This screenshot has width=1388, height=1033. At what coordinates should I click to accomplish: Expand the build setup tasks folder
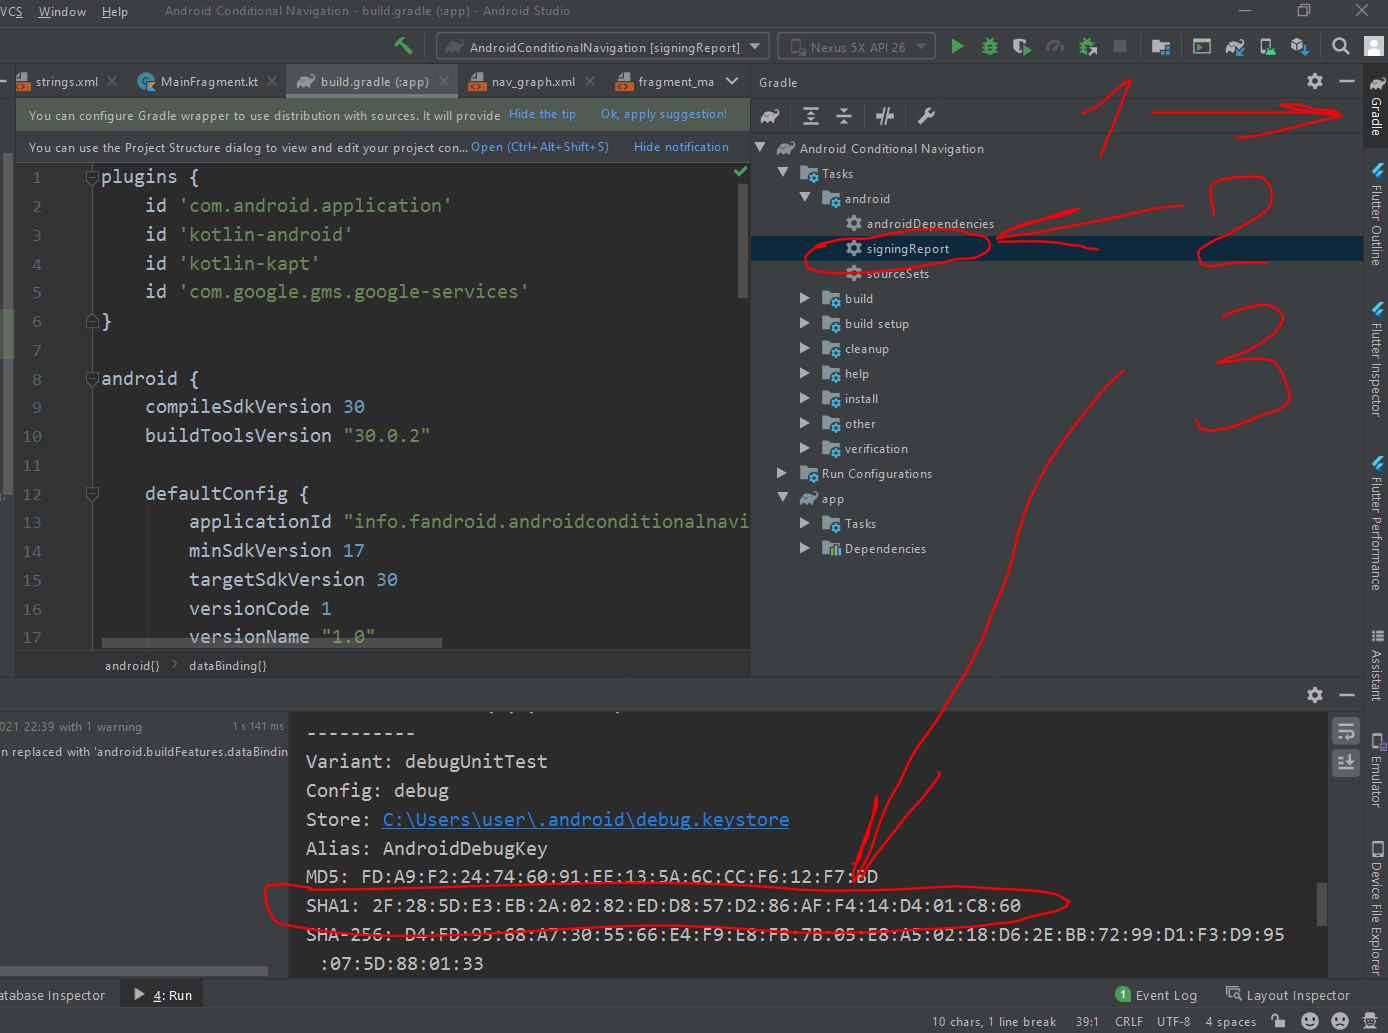[805, 323]
